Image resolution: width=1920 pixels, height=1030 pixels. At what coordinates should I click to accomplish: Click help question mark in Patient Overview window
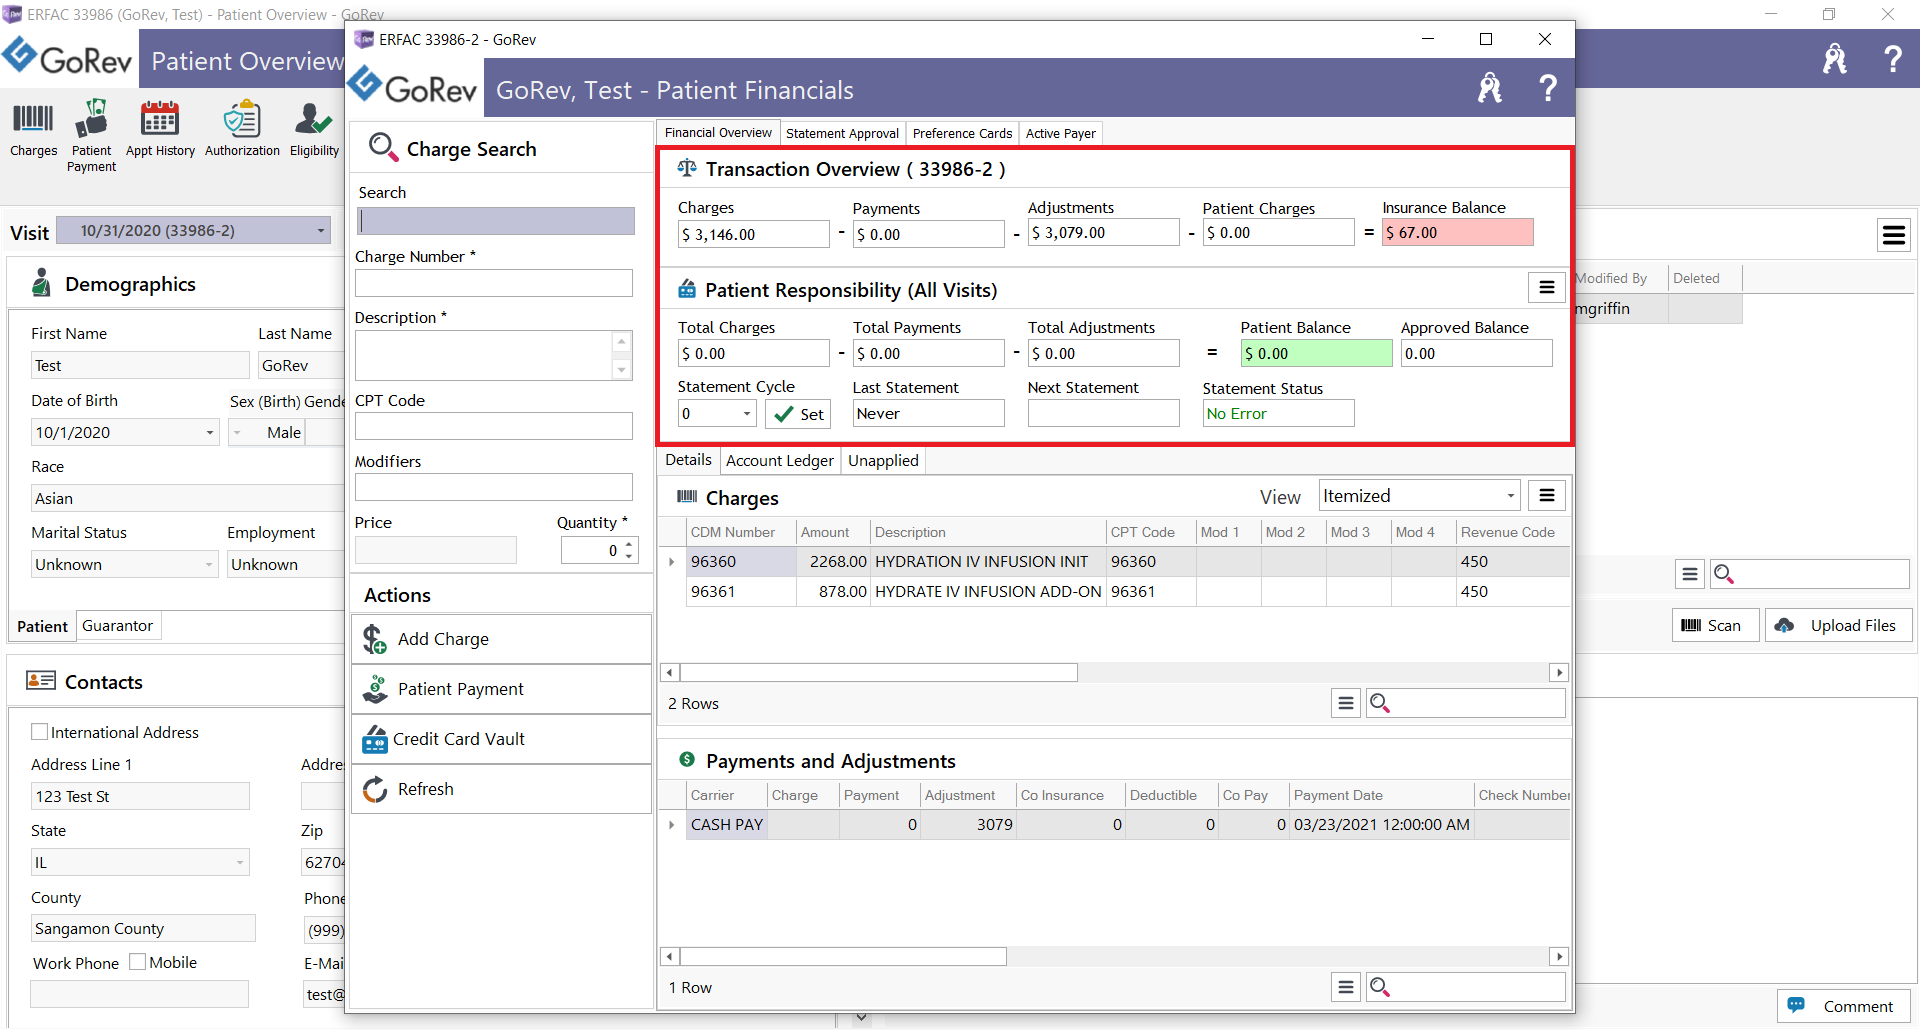click(1892, 59)
